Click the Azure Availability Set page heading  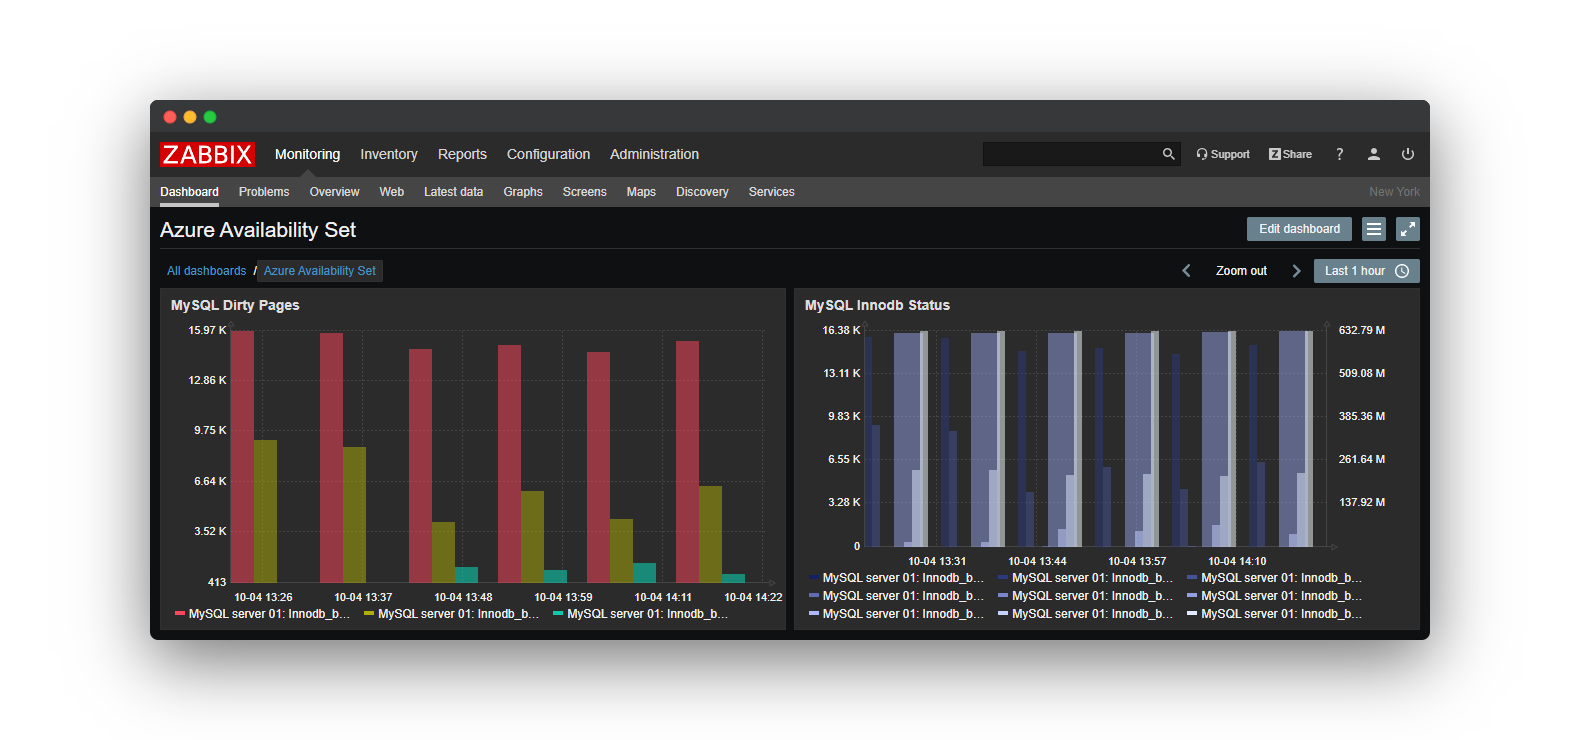[x=258, y=230]
